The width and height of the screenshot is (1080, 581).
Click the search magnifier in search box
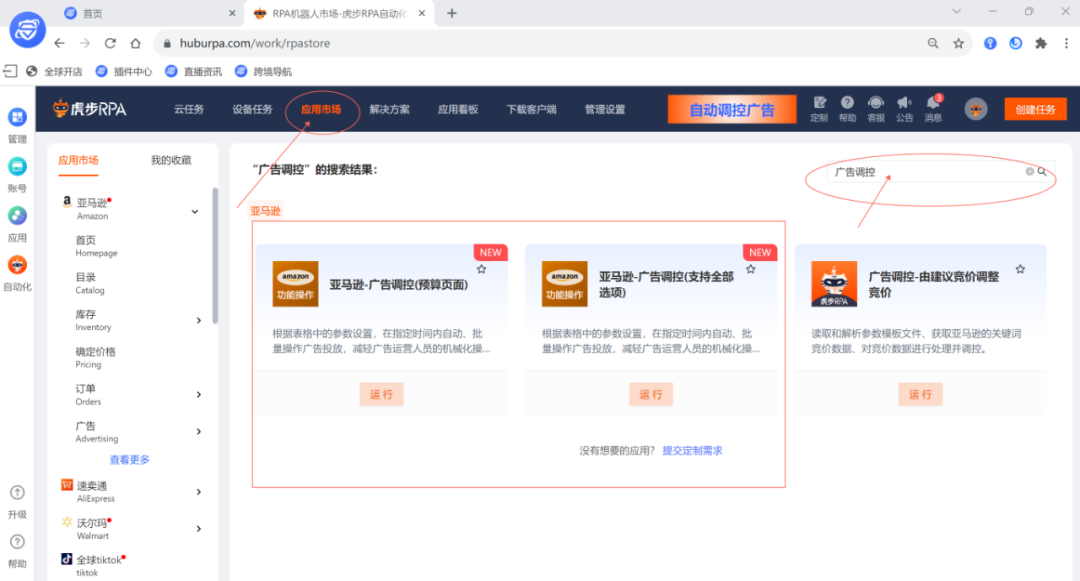(1042, 171)
